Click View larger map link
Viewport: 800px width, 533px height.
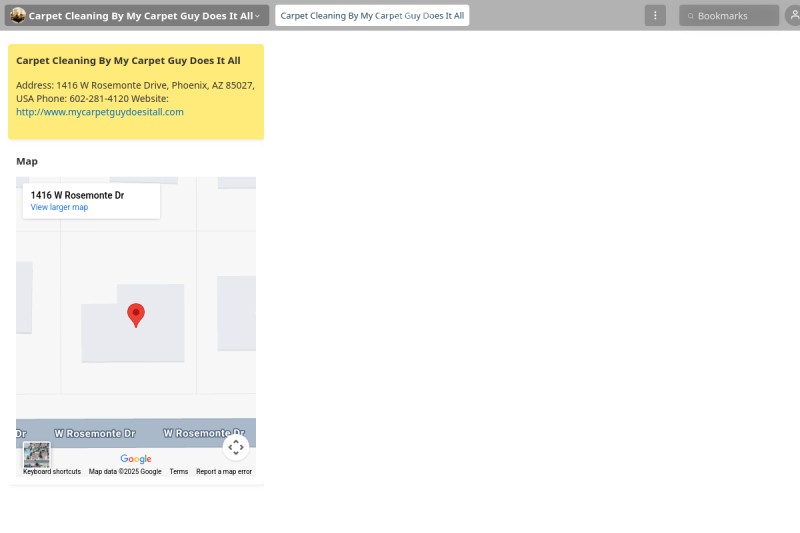(59, 207)
